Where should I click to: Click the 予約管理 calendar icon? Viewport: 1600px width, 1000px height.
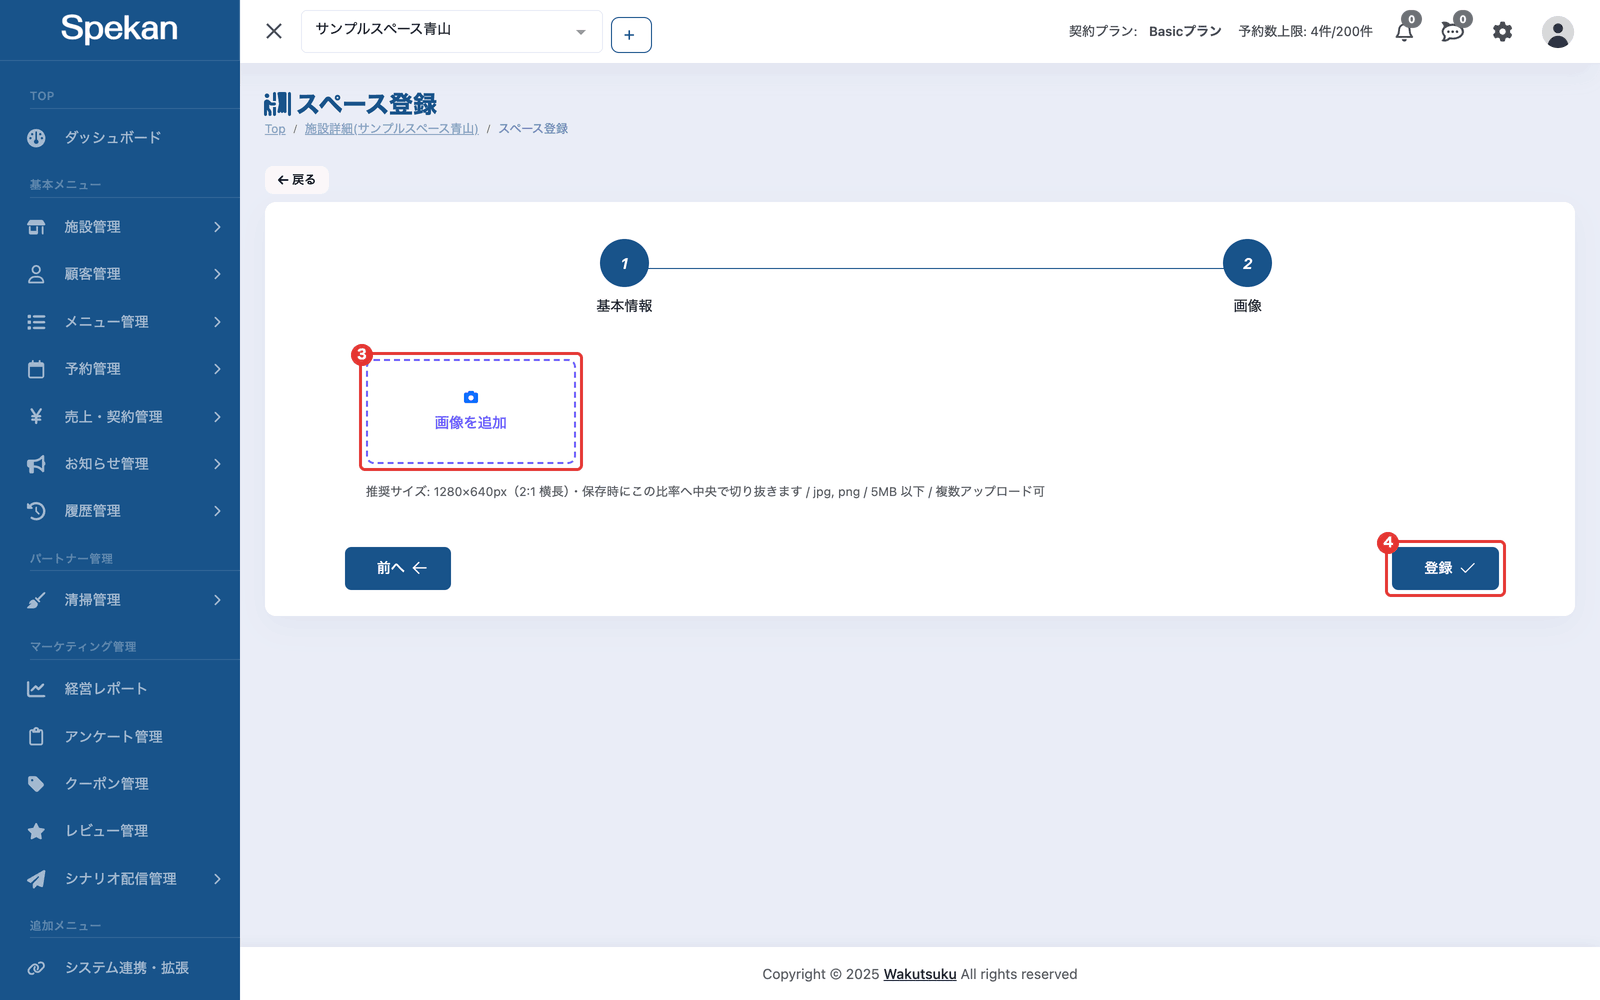pyautogui.click(x=36, y=369)
